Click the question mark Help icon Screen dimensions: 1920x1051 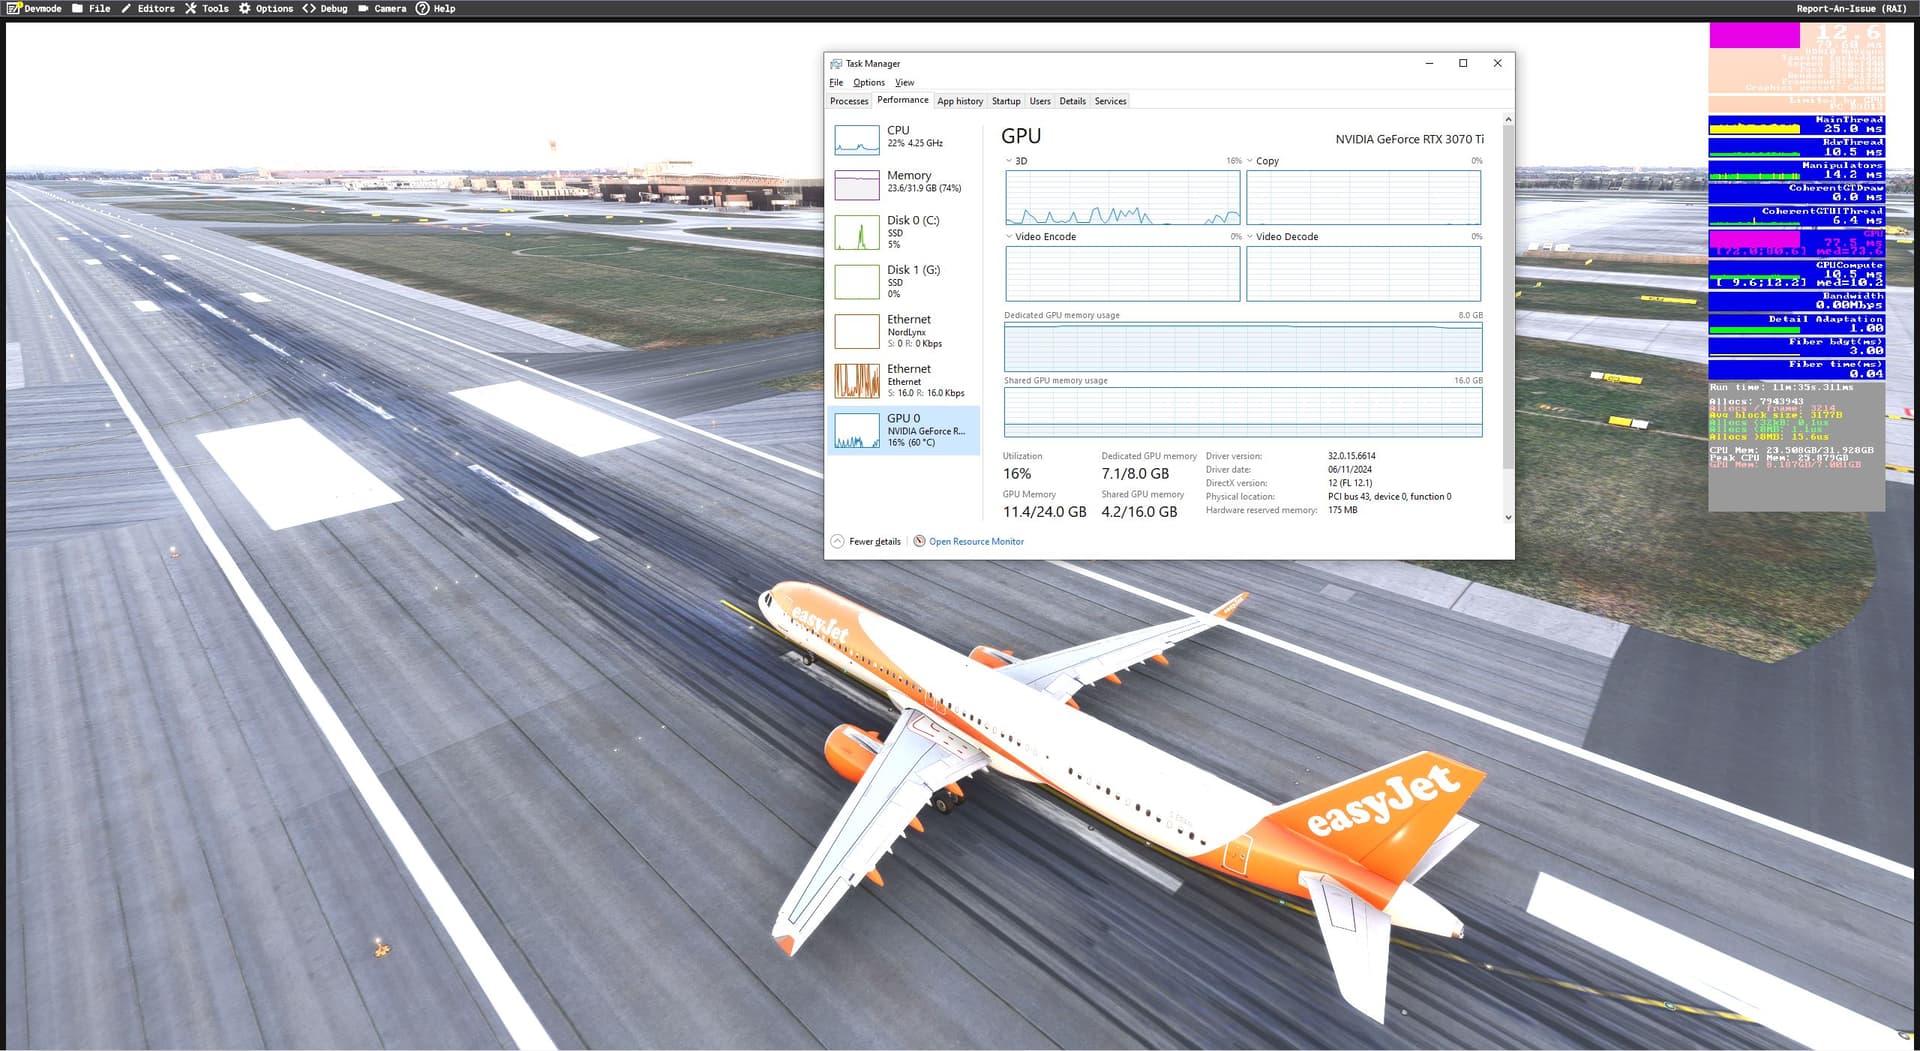pyautogui.click(x=422, y=8)
